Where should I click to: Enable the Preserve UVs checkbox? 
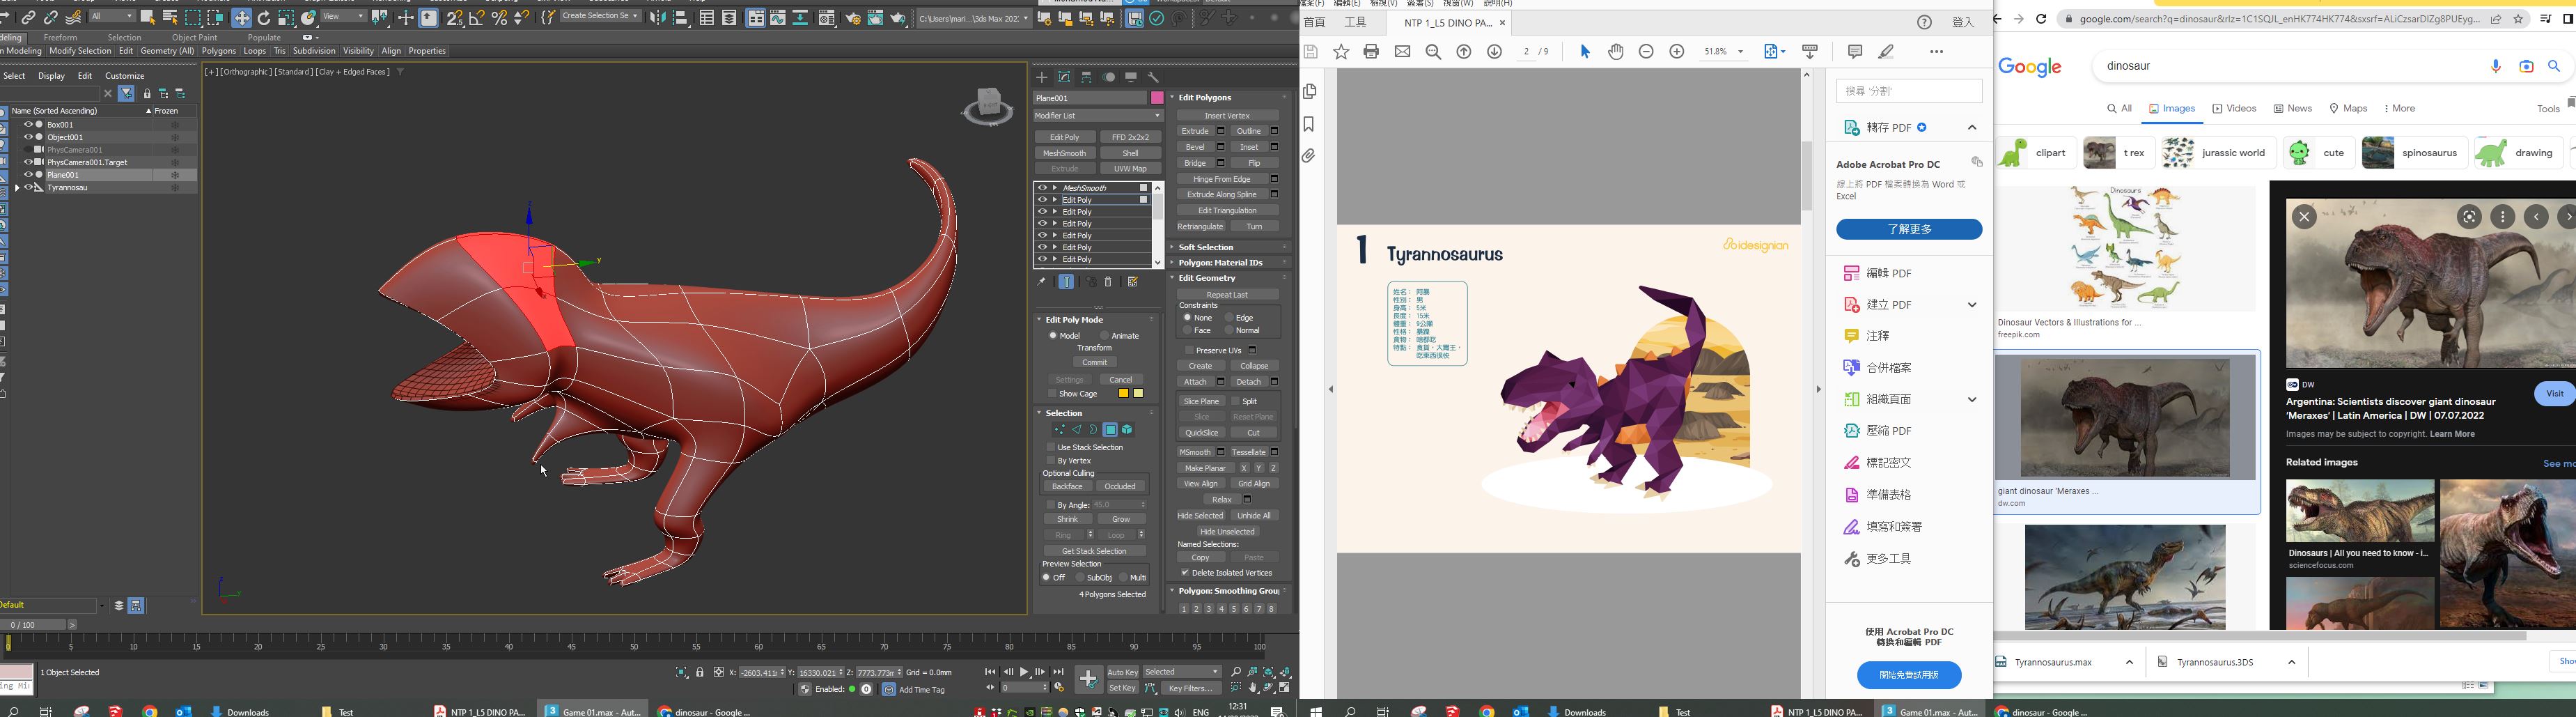pyautogui.click(x=1189, y=350)
